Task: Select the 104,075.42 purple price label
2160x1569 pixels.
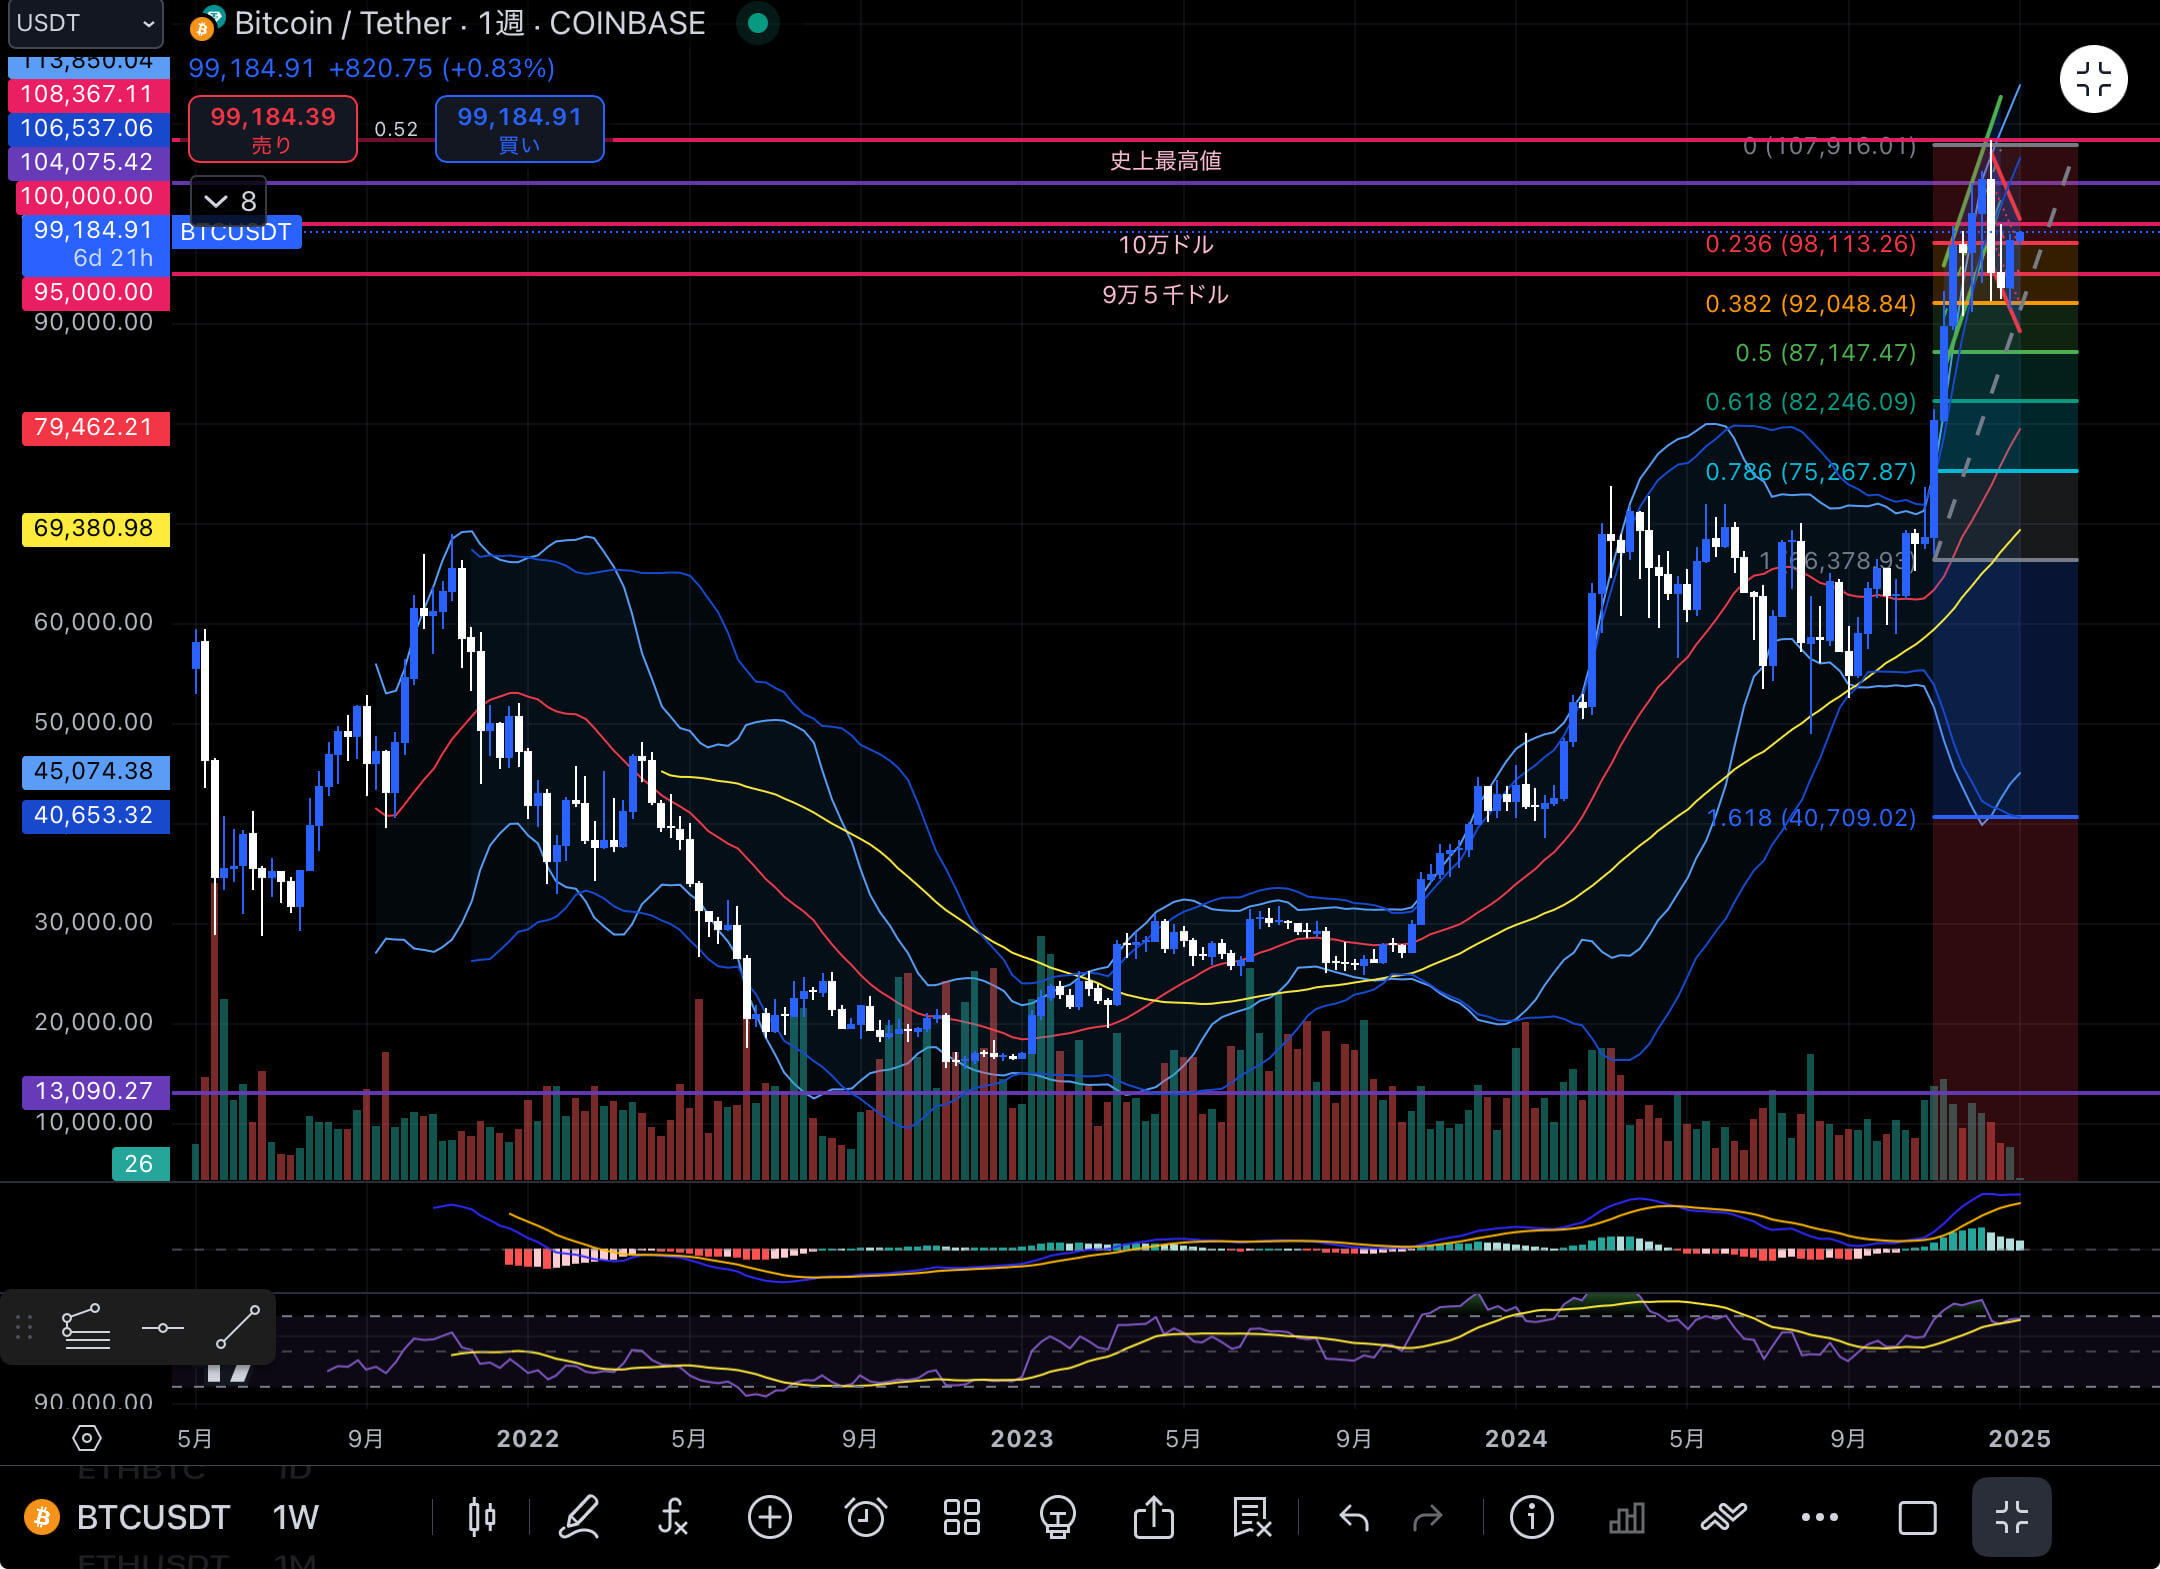Action: tap(87, 162)
